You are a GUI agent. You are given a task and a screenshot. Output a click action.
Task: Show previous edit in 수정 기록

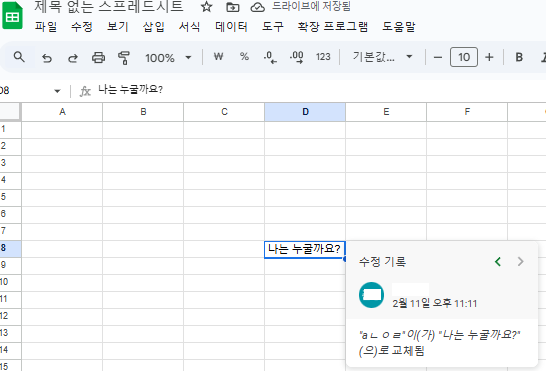pyautogui.click(x=498, y=261)
